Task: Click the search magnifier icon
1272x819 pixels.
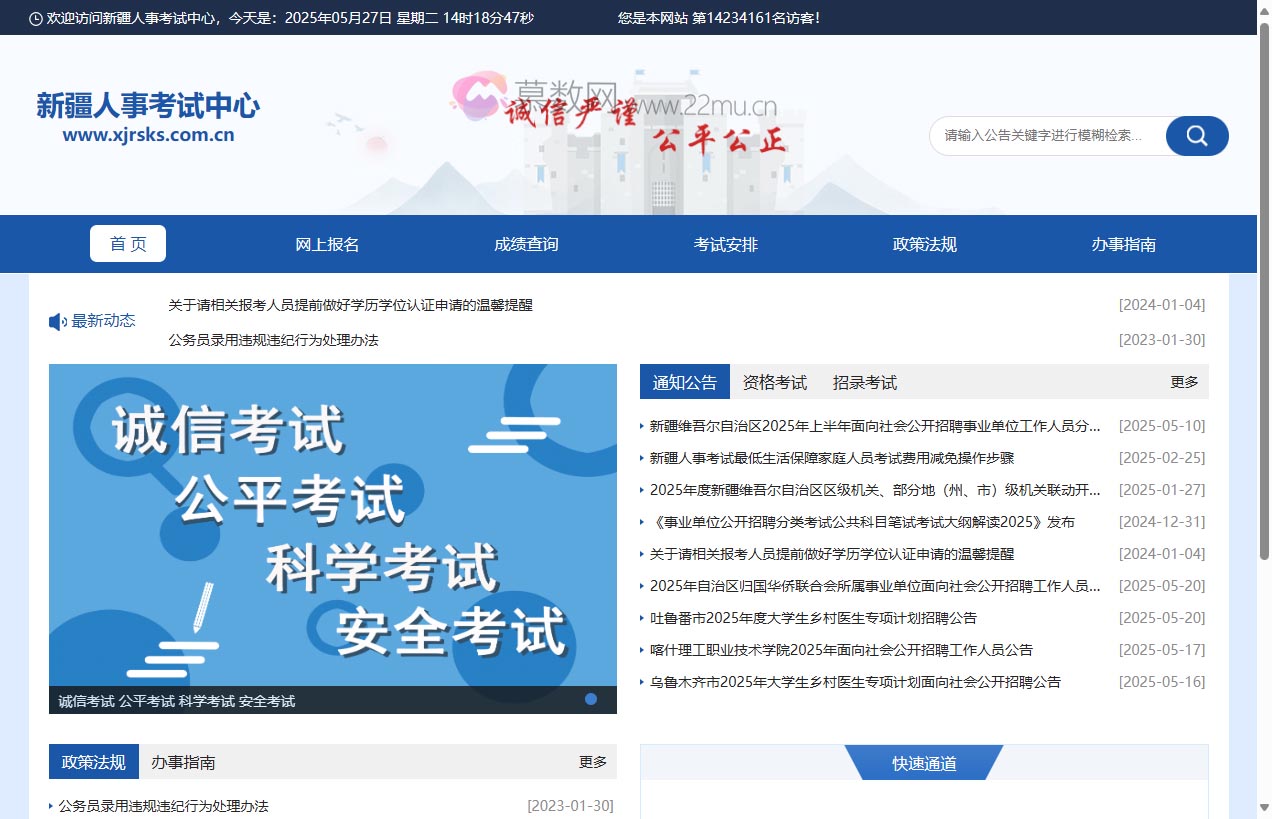Action: 1196,136
